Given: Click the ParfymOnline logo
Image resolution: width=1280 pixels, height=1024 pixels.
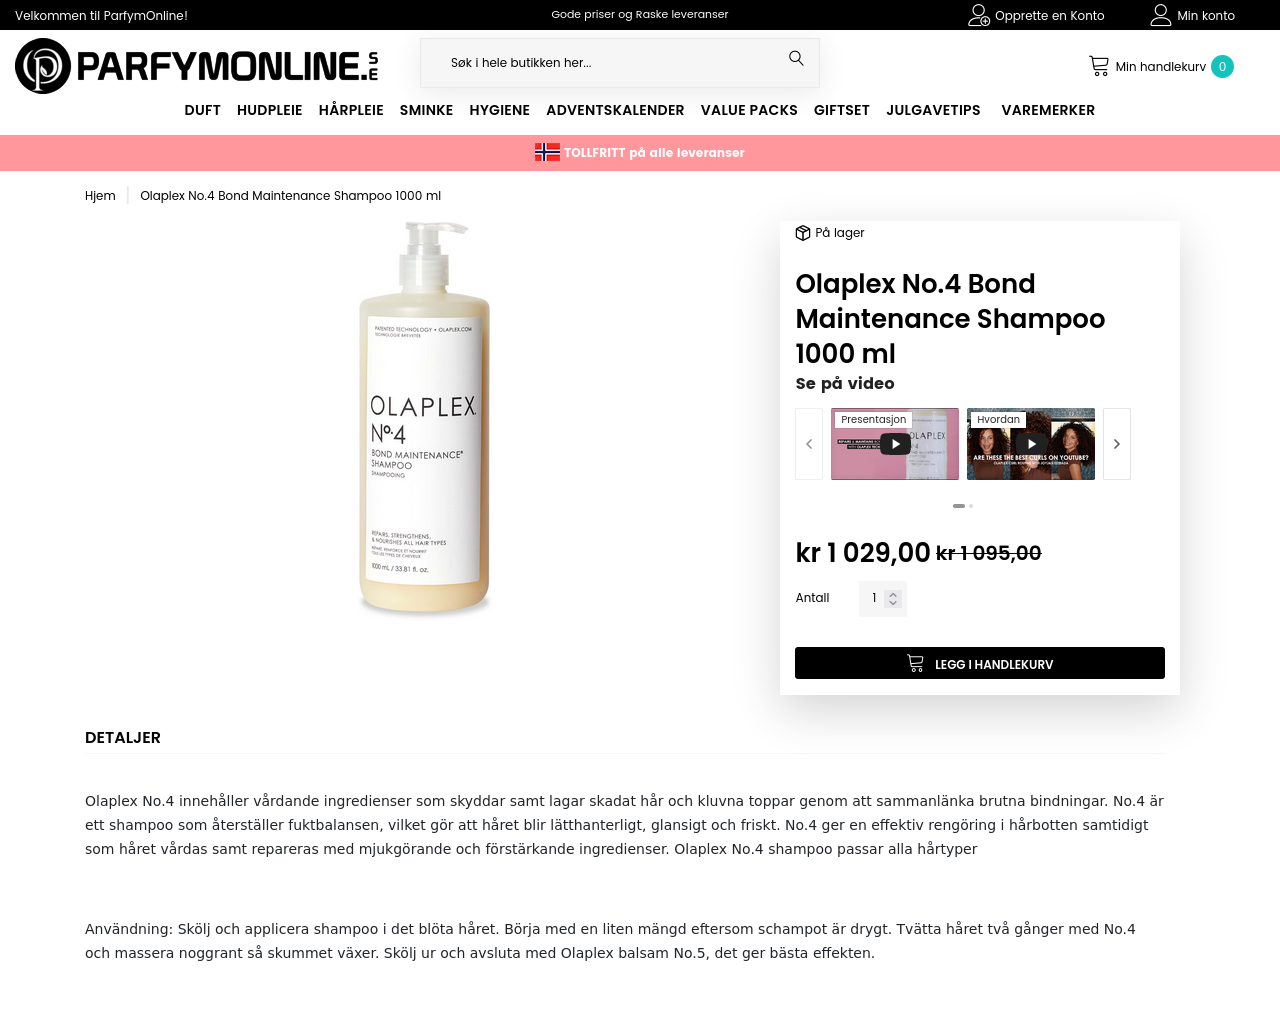Looking at the screenshot, I should click(197, 66).
